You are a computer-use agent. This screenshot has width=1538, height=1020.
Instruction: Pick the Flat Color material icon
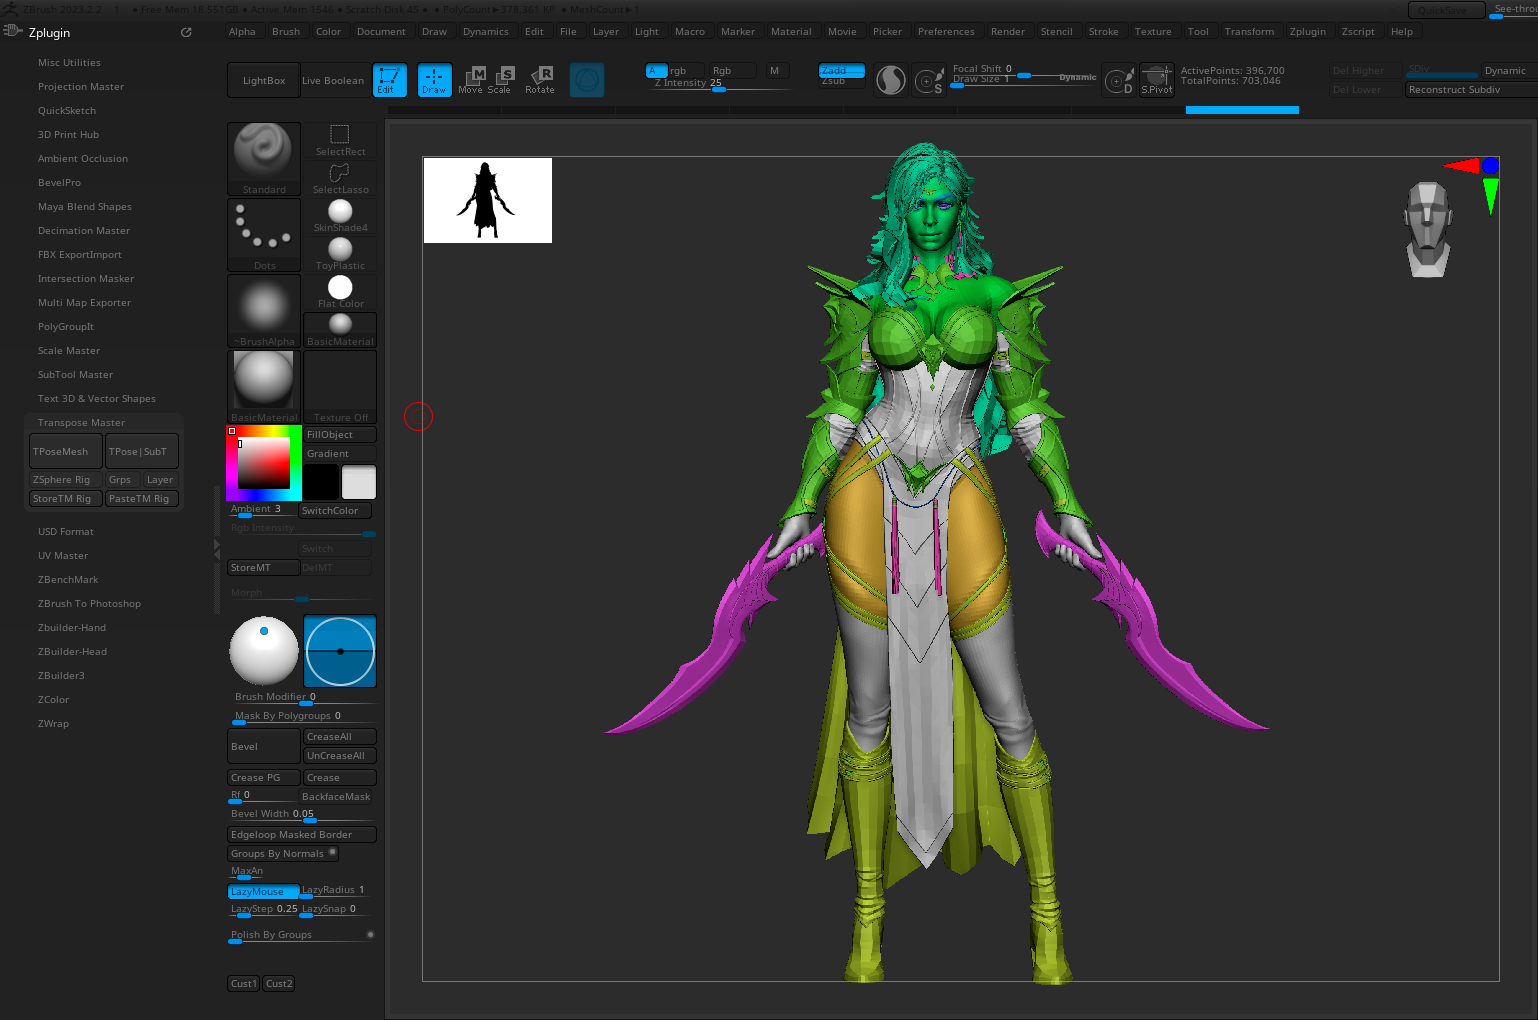click(x=340, y=292)
